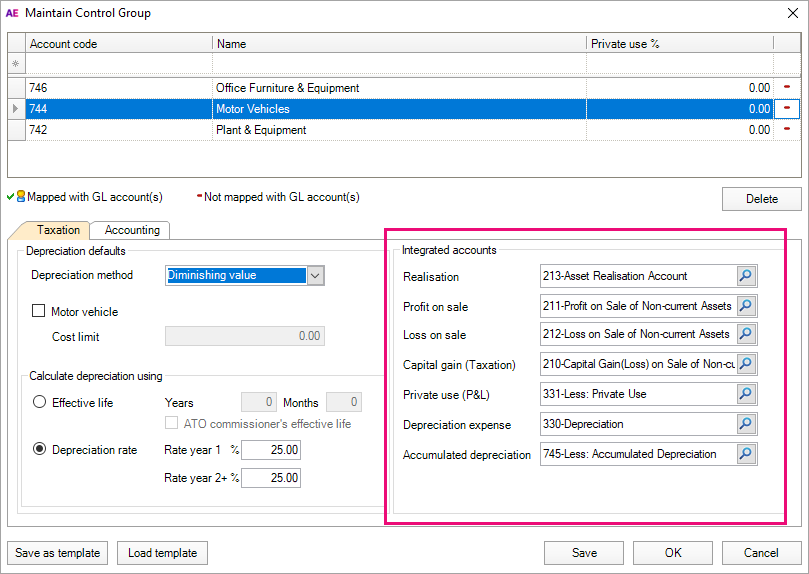Open lookup for Private use (P&L)
Image resolution: width=809 pixels, height=574 pixels.
[746, 394]
